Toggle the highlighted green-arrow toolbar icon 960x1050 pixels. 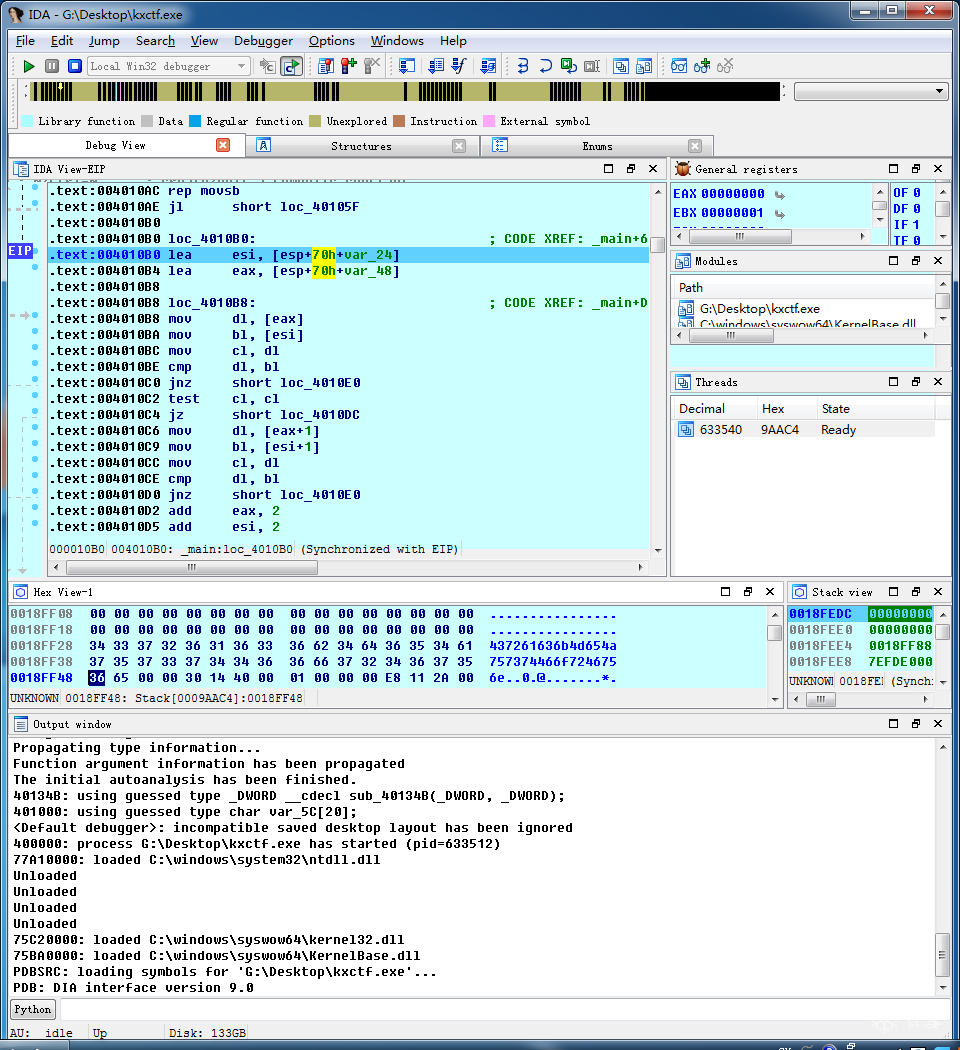tap(291, 66)
